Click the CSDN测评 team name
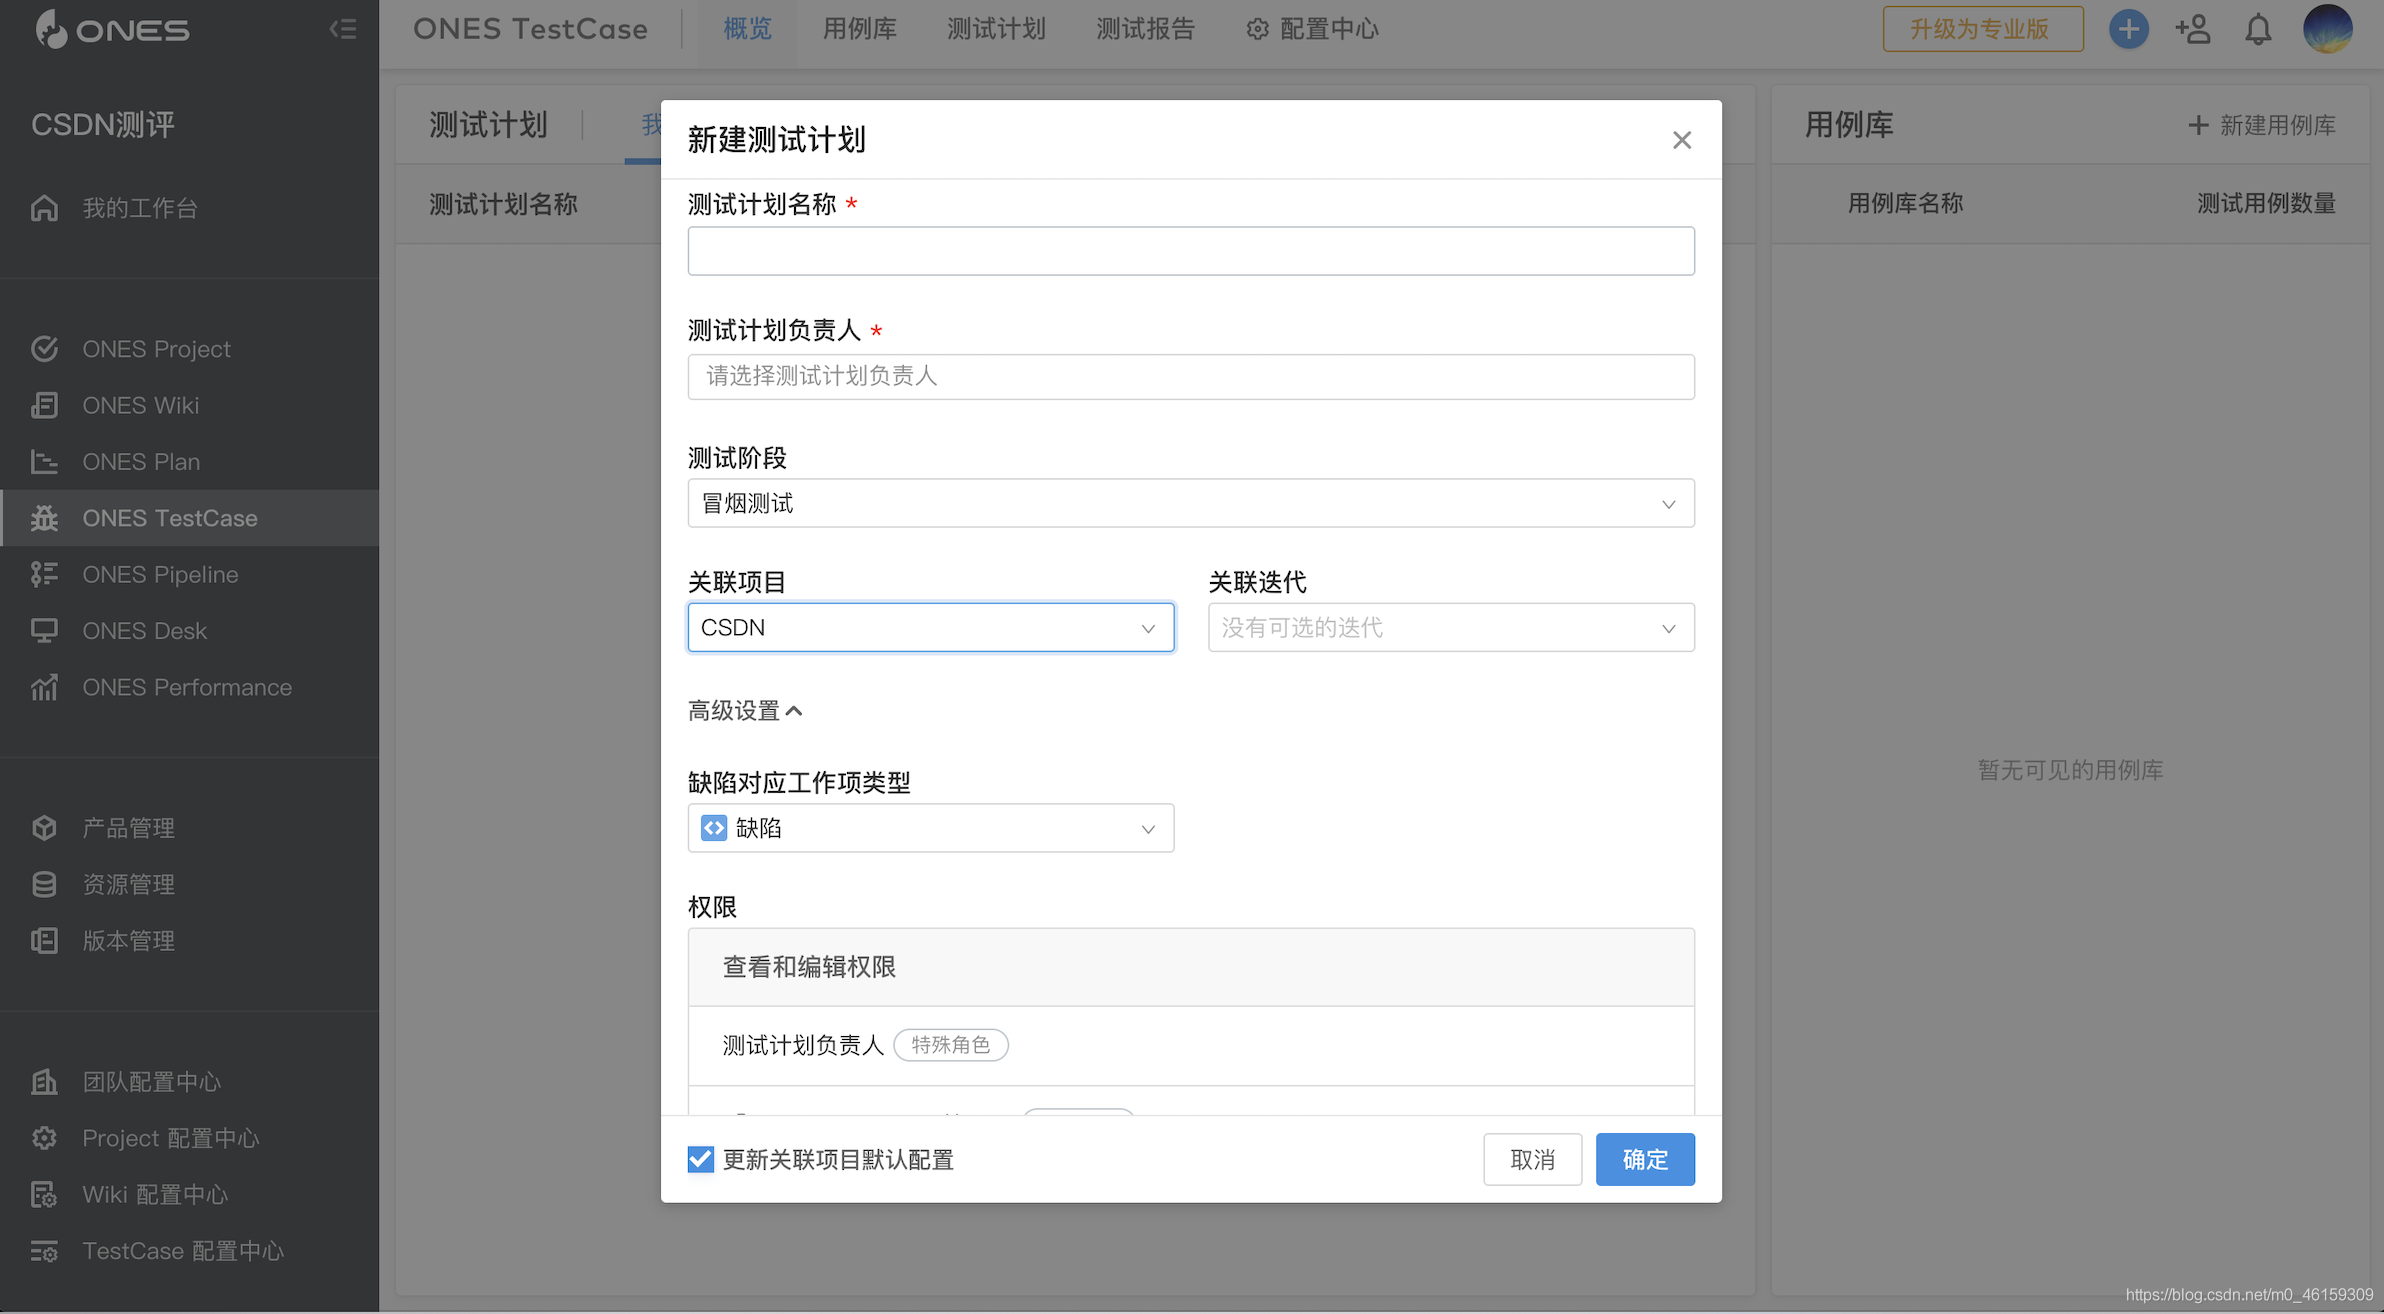This screenshot has width=2384, height=1314. (x=103, y=125)
